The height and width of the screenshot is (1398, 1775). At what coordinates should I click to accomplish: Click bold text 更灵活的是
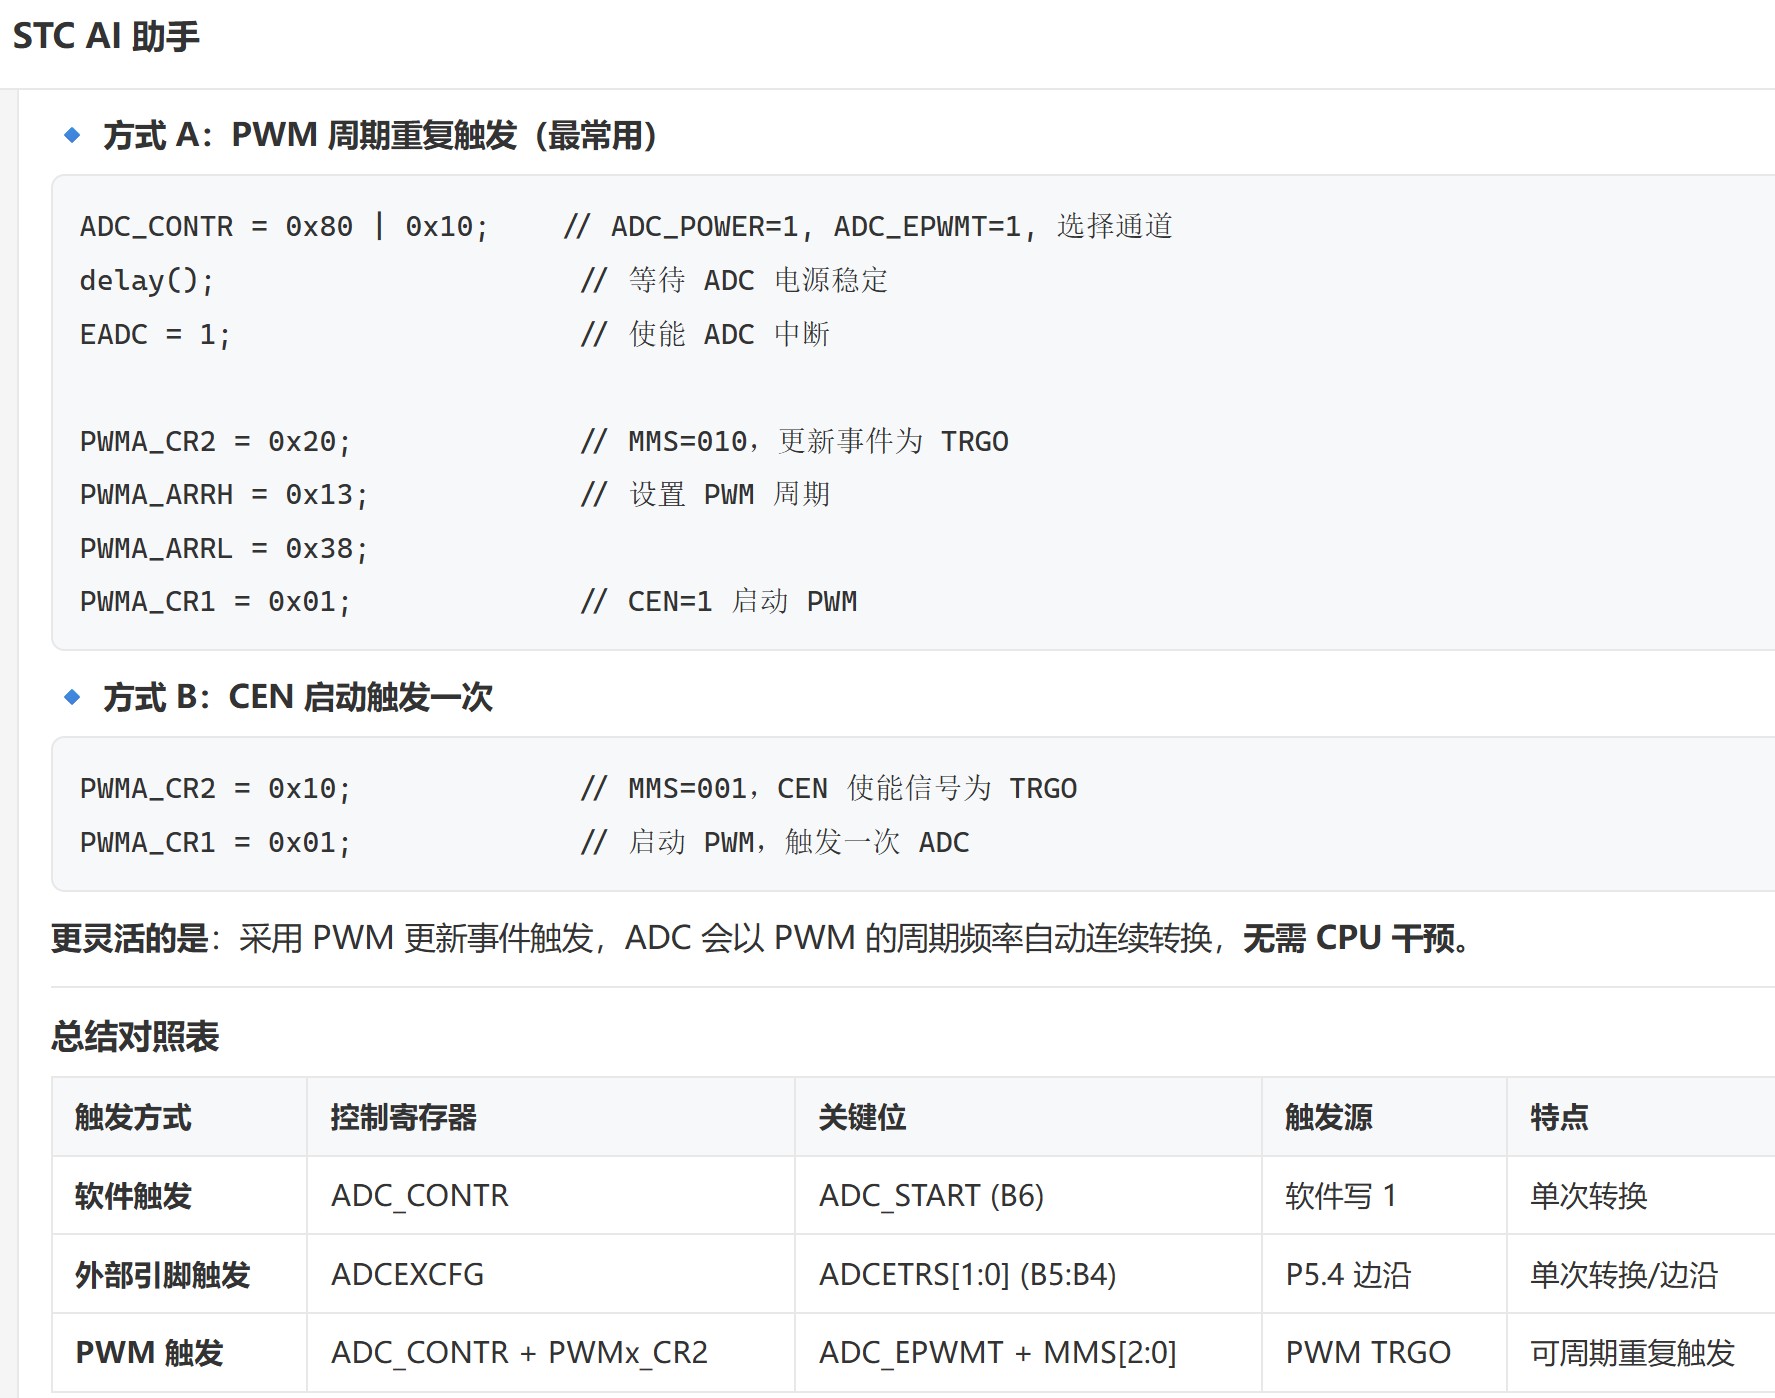[129, 938]
